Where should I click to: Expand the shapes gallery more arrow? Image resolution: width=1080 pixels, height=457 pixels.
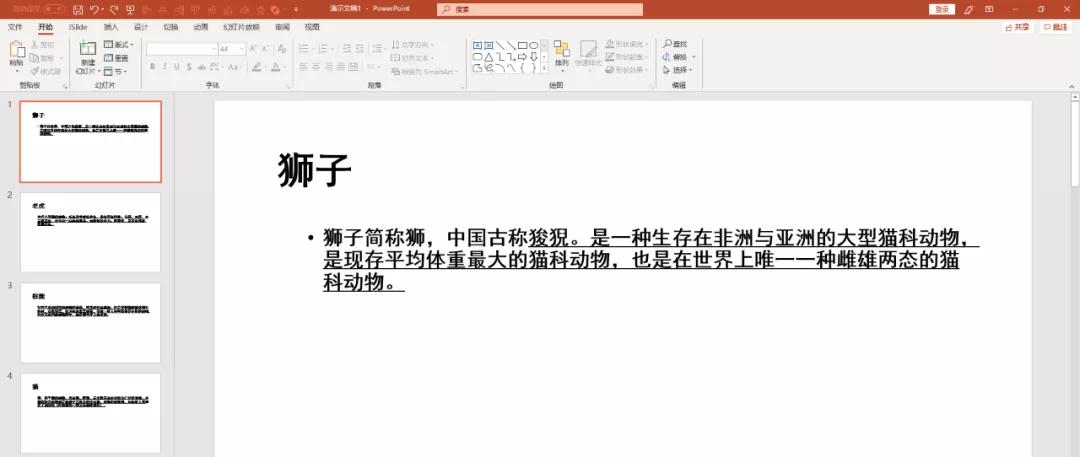pos(544,68)
